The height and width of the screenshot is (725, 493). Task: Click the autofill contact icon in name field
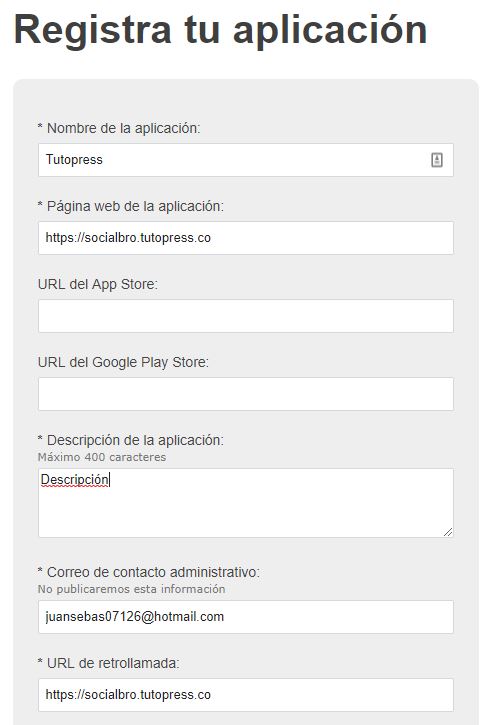(437, 160)
